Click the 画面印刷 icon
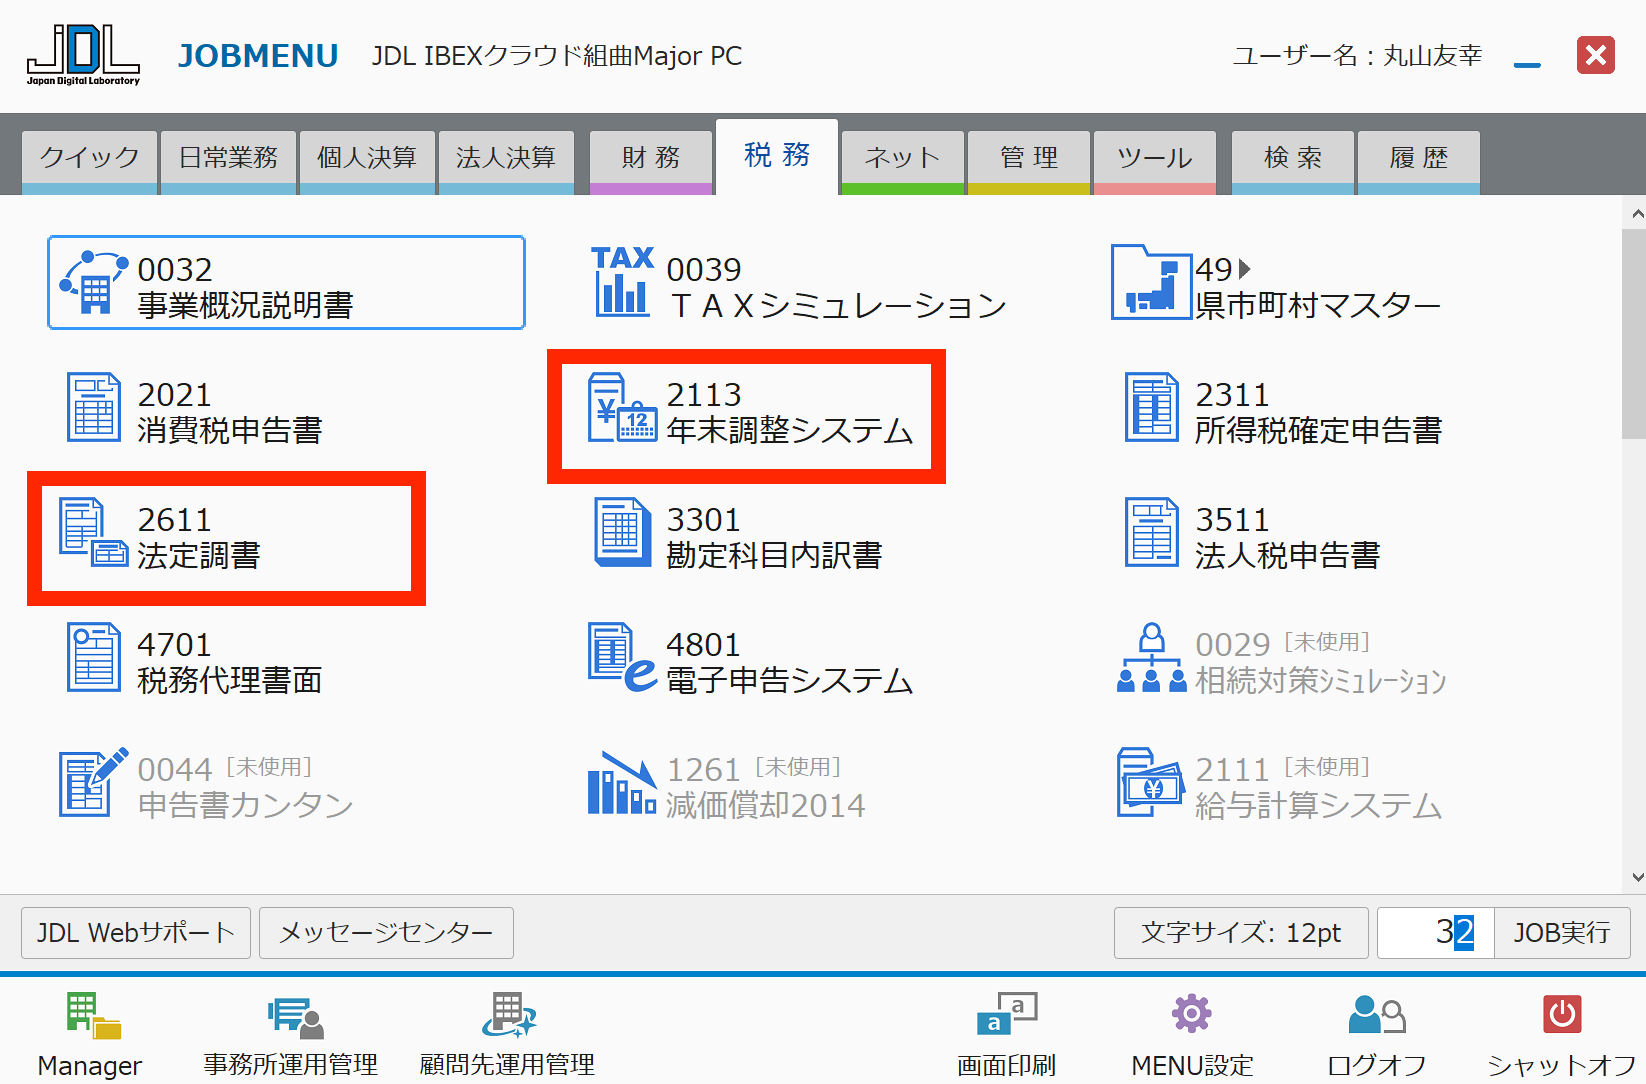The height and width of the screenshot is (1084, 1646). click(x=1007, y=1013)
